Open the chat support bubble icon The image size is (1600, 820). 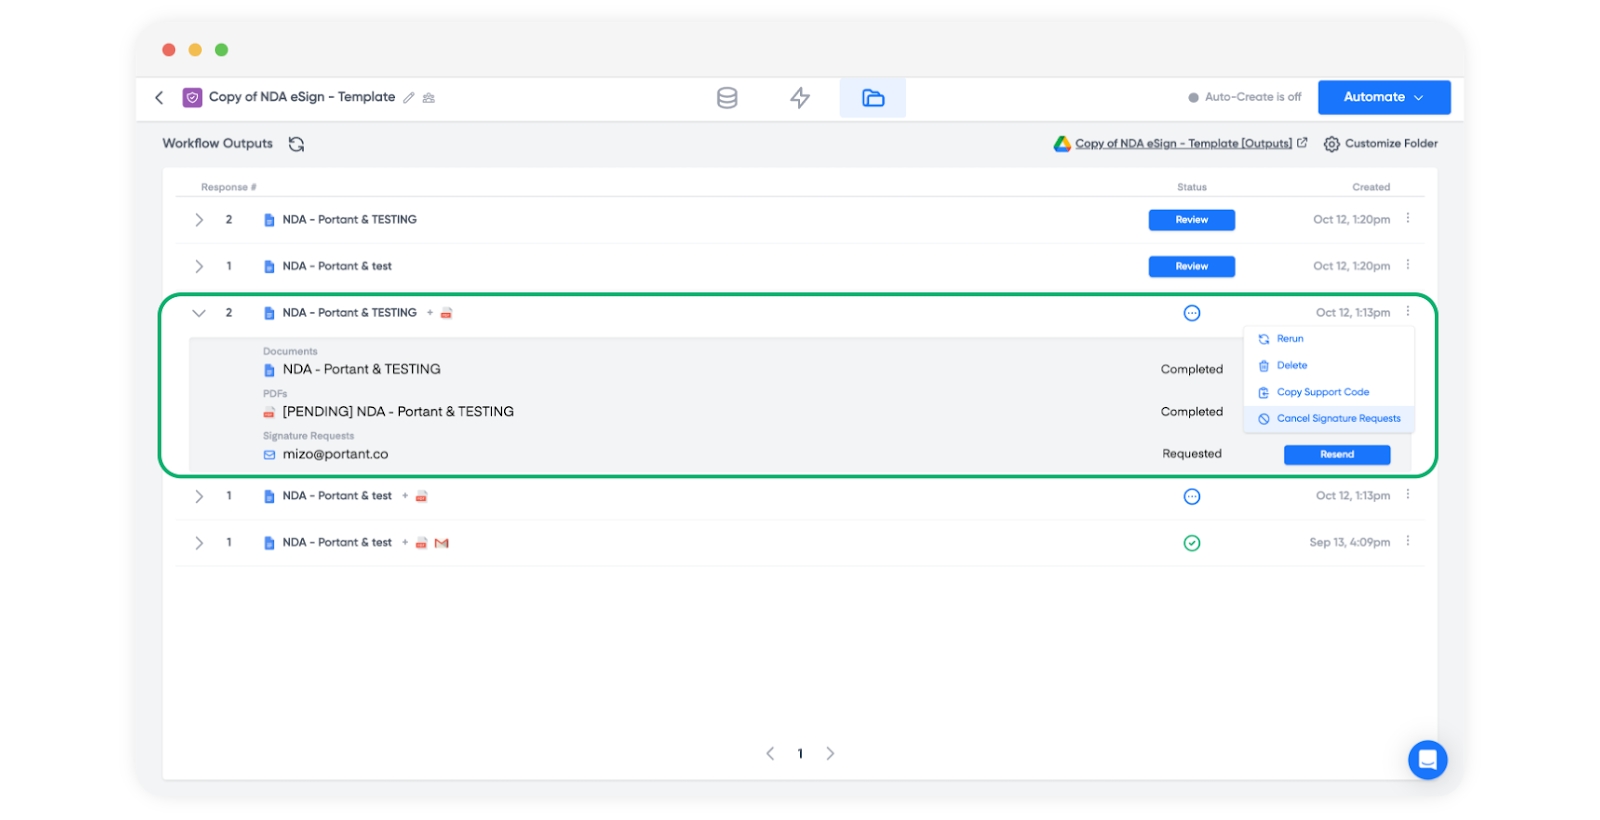(1427, 760)
